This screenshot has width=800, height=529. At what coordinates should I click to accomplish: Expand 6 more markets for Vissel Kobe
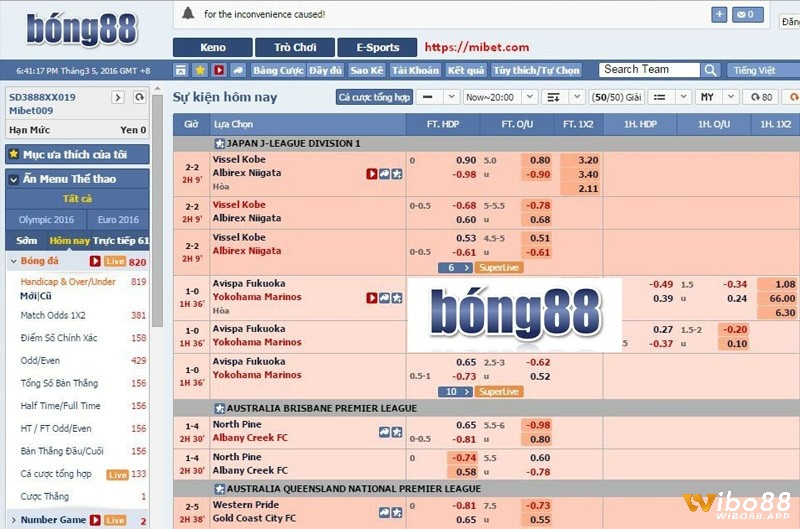(455, 268)
